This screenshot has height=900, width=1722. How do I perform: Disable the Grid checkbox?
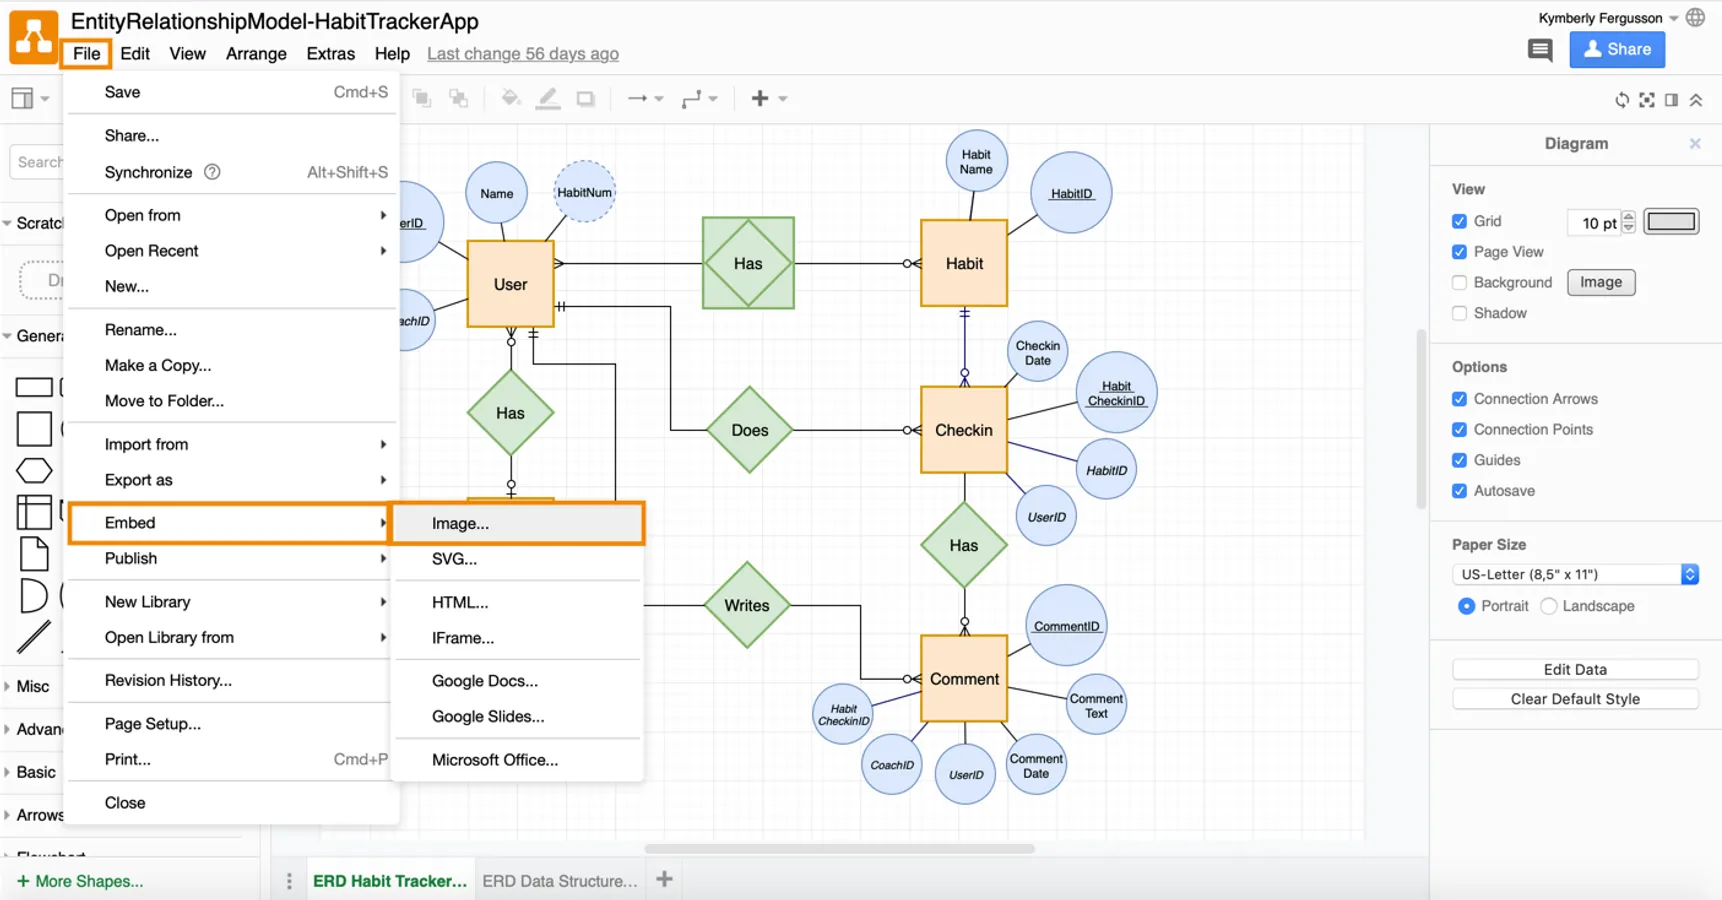pos(1459,221)
